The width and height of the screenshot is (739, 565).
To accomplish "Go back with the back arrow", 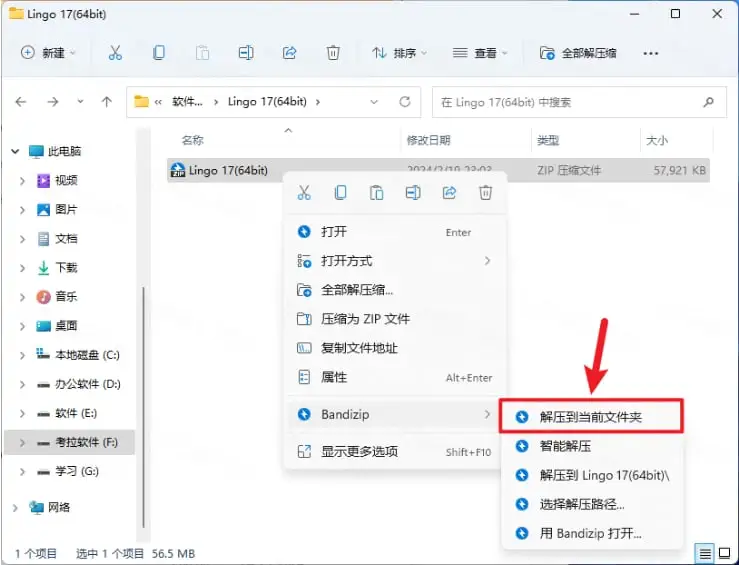I will pos(21,102).
